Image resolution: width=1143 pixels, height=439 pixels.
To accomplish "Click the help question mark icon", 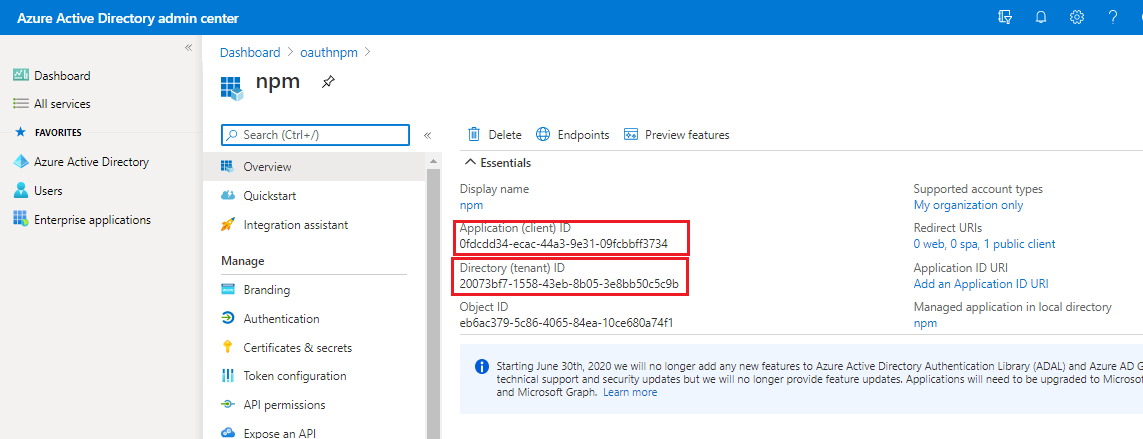I will [1112, 17].
